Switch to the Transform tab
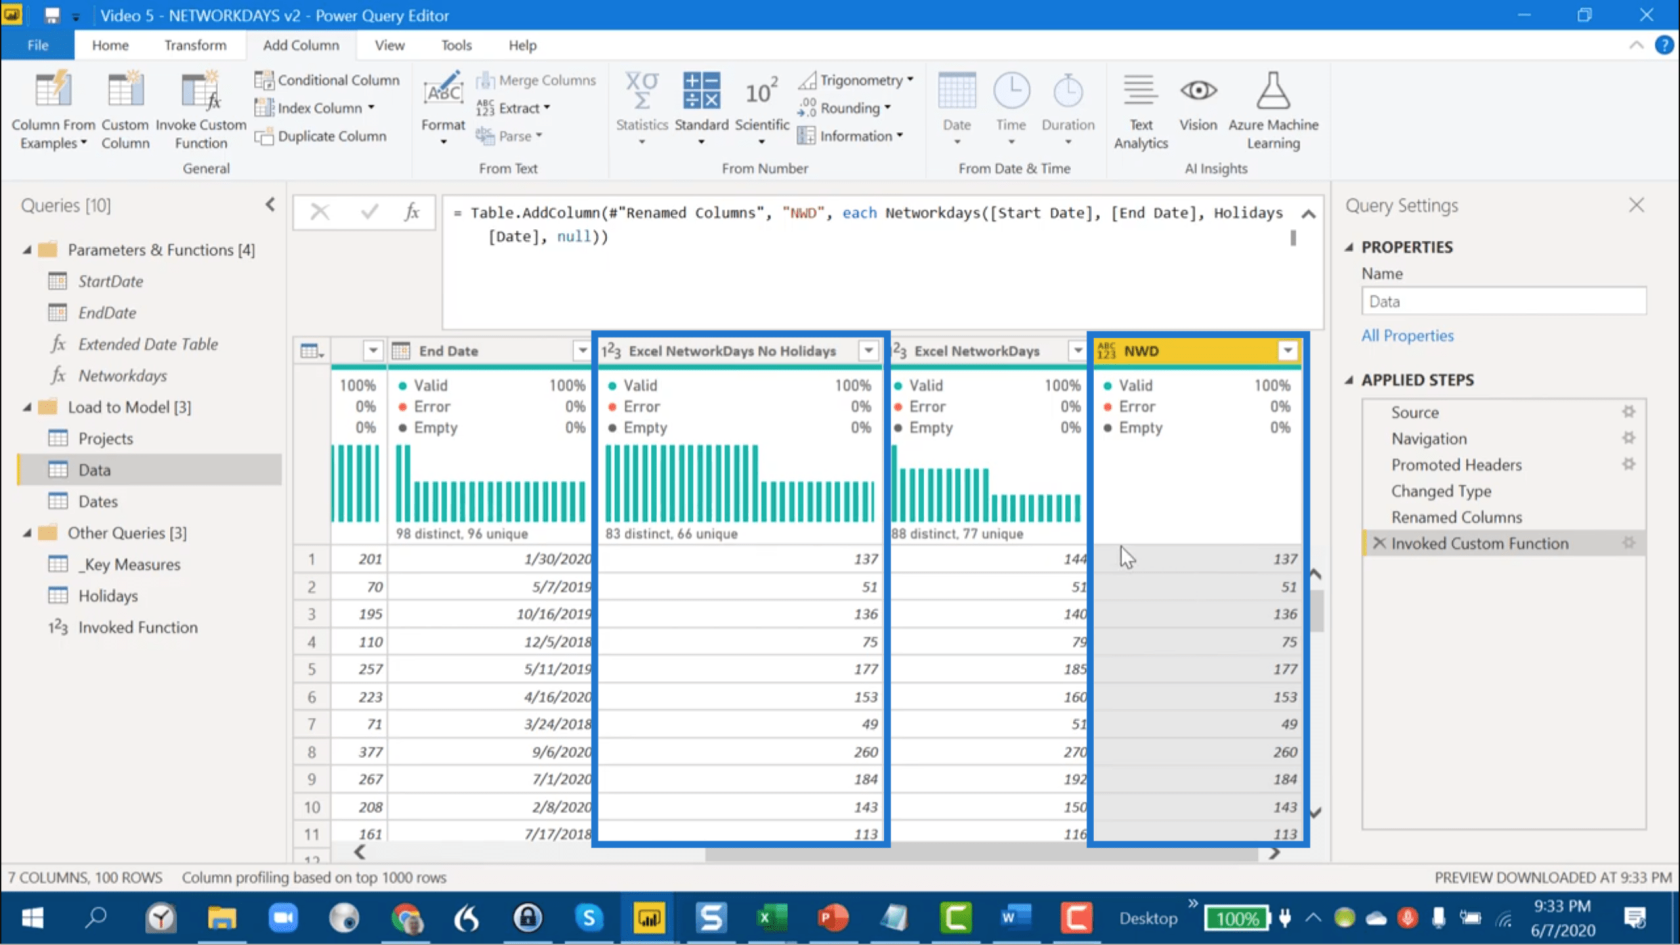 tap(195, 45)
